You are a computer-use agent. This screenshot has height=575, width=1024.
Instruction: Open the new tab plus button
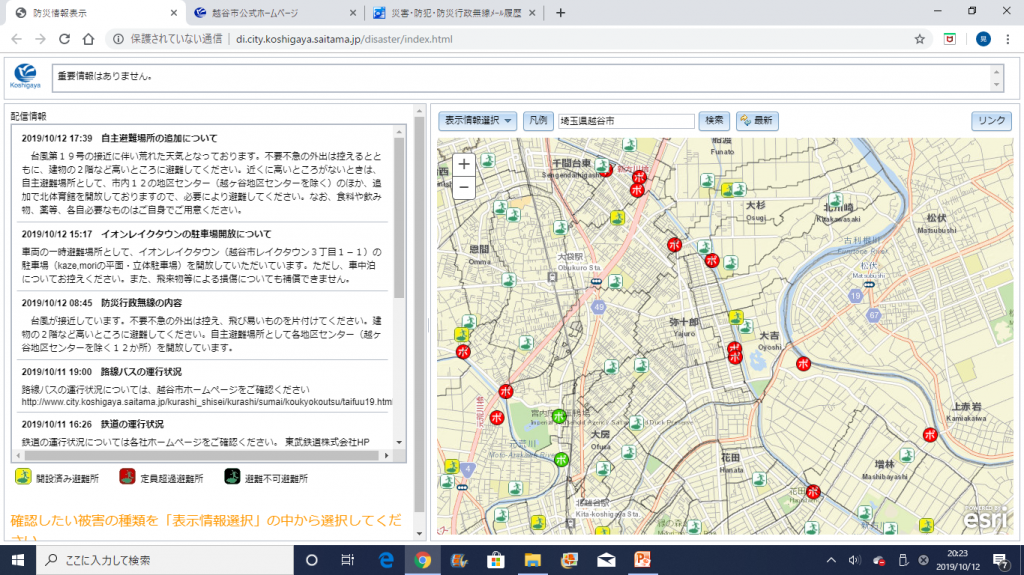coord(560,13)
